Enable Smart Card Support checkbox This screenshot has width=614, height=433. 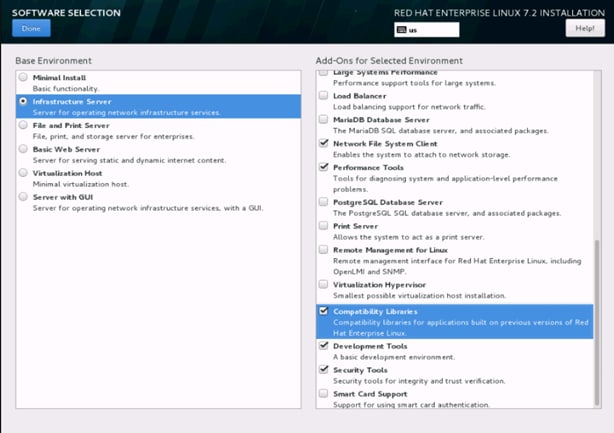pyautogui.click(x=323, y=393)
